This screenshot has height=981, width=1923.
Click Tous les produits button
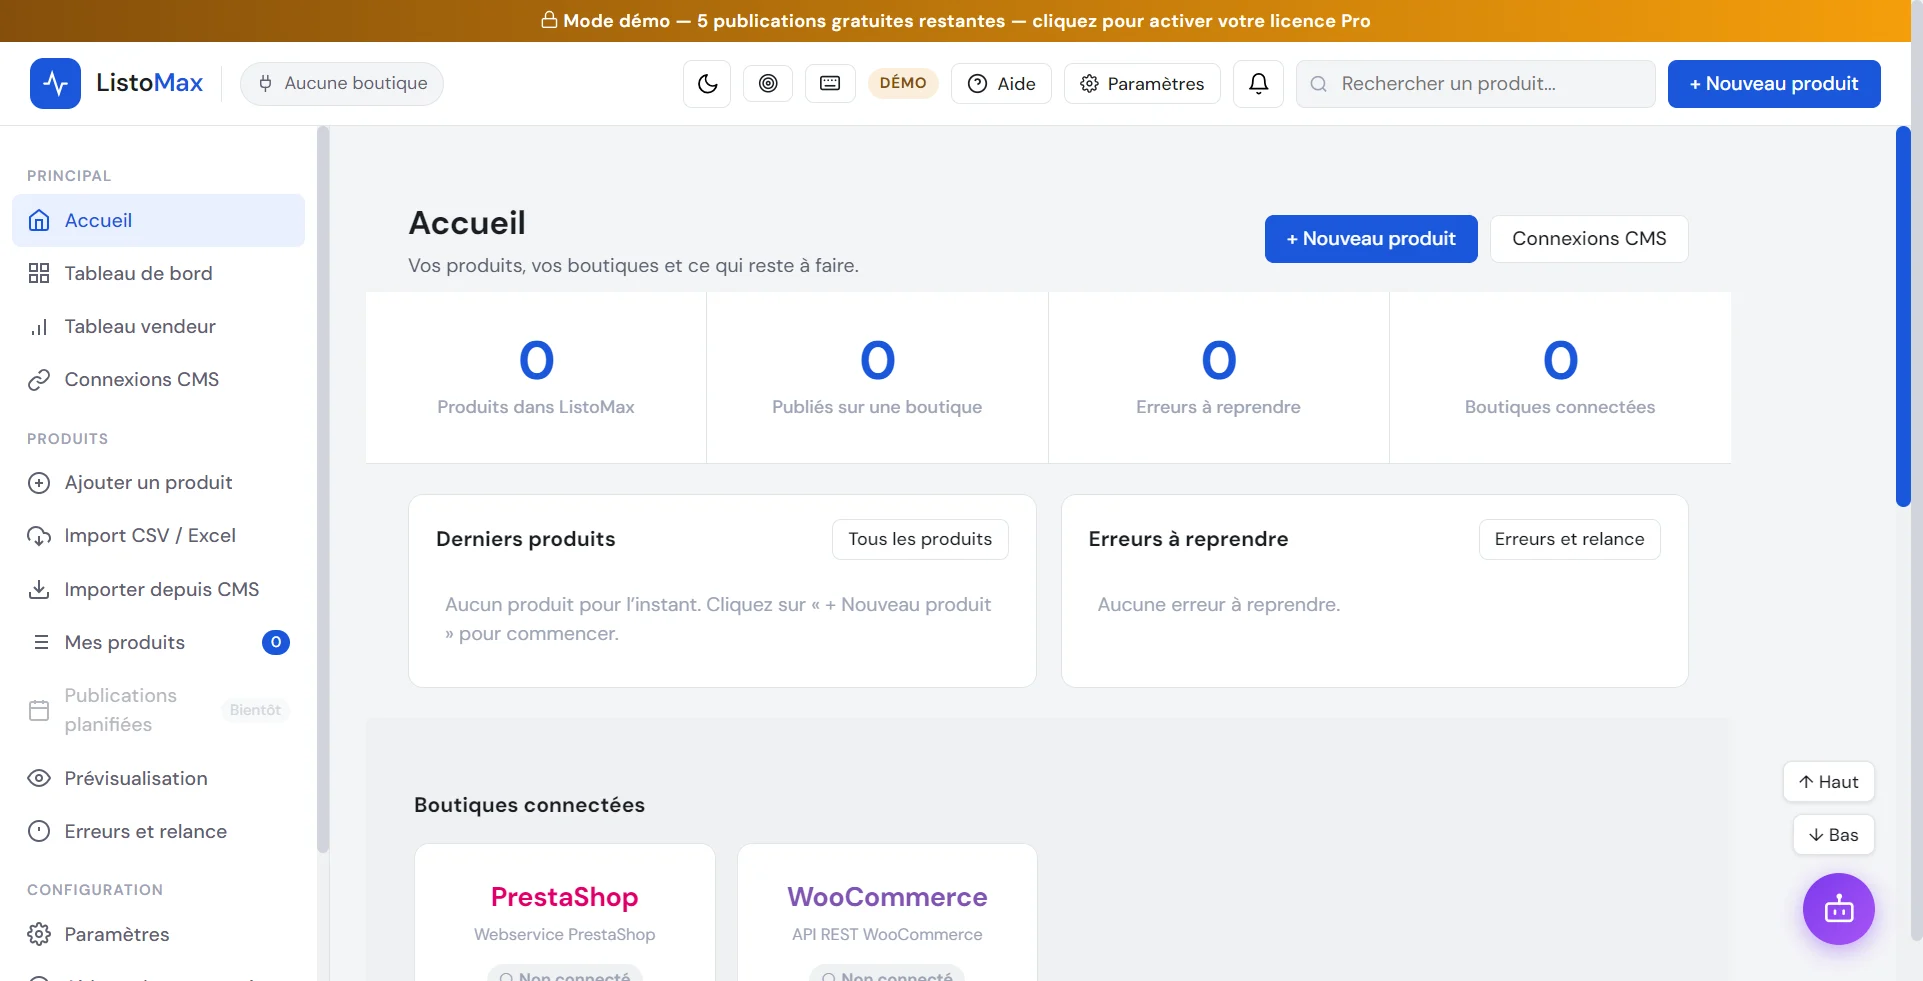pos(920,540)
